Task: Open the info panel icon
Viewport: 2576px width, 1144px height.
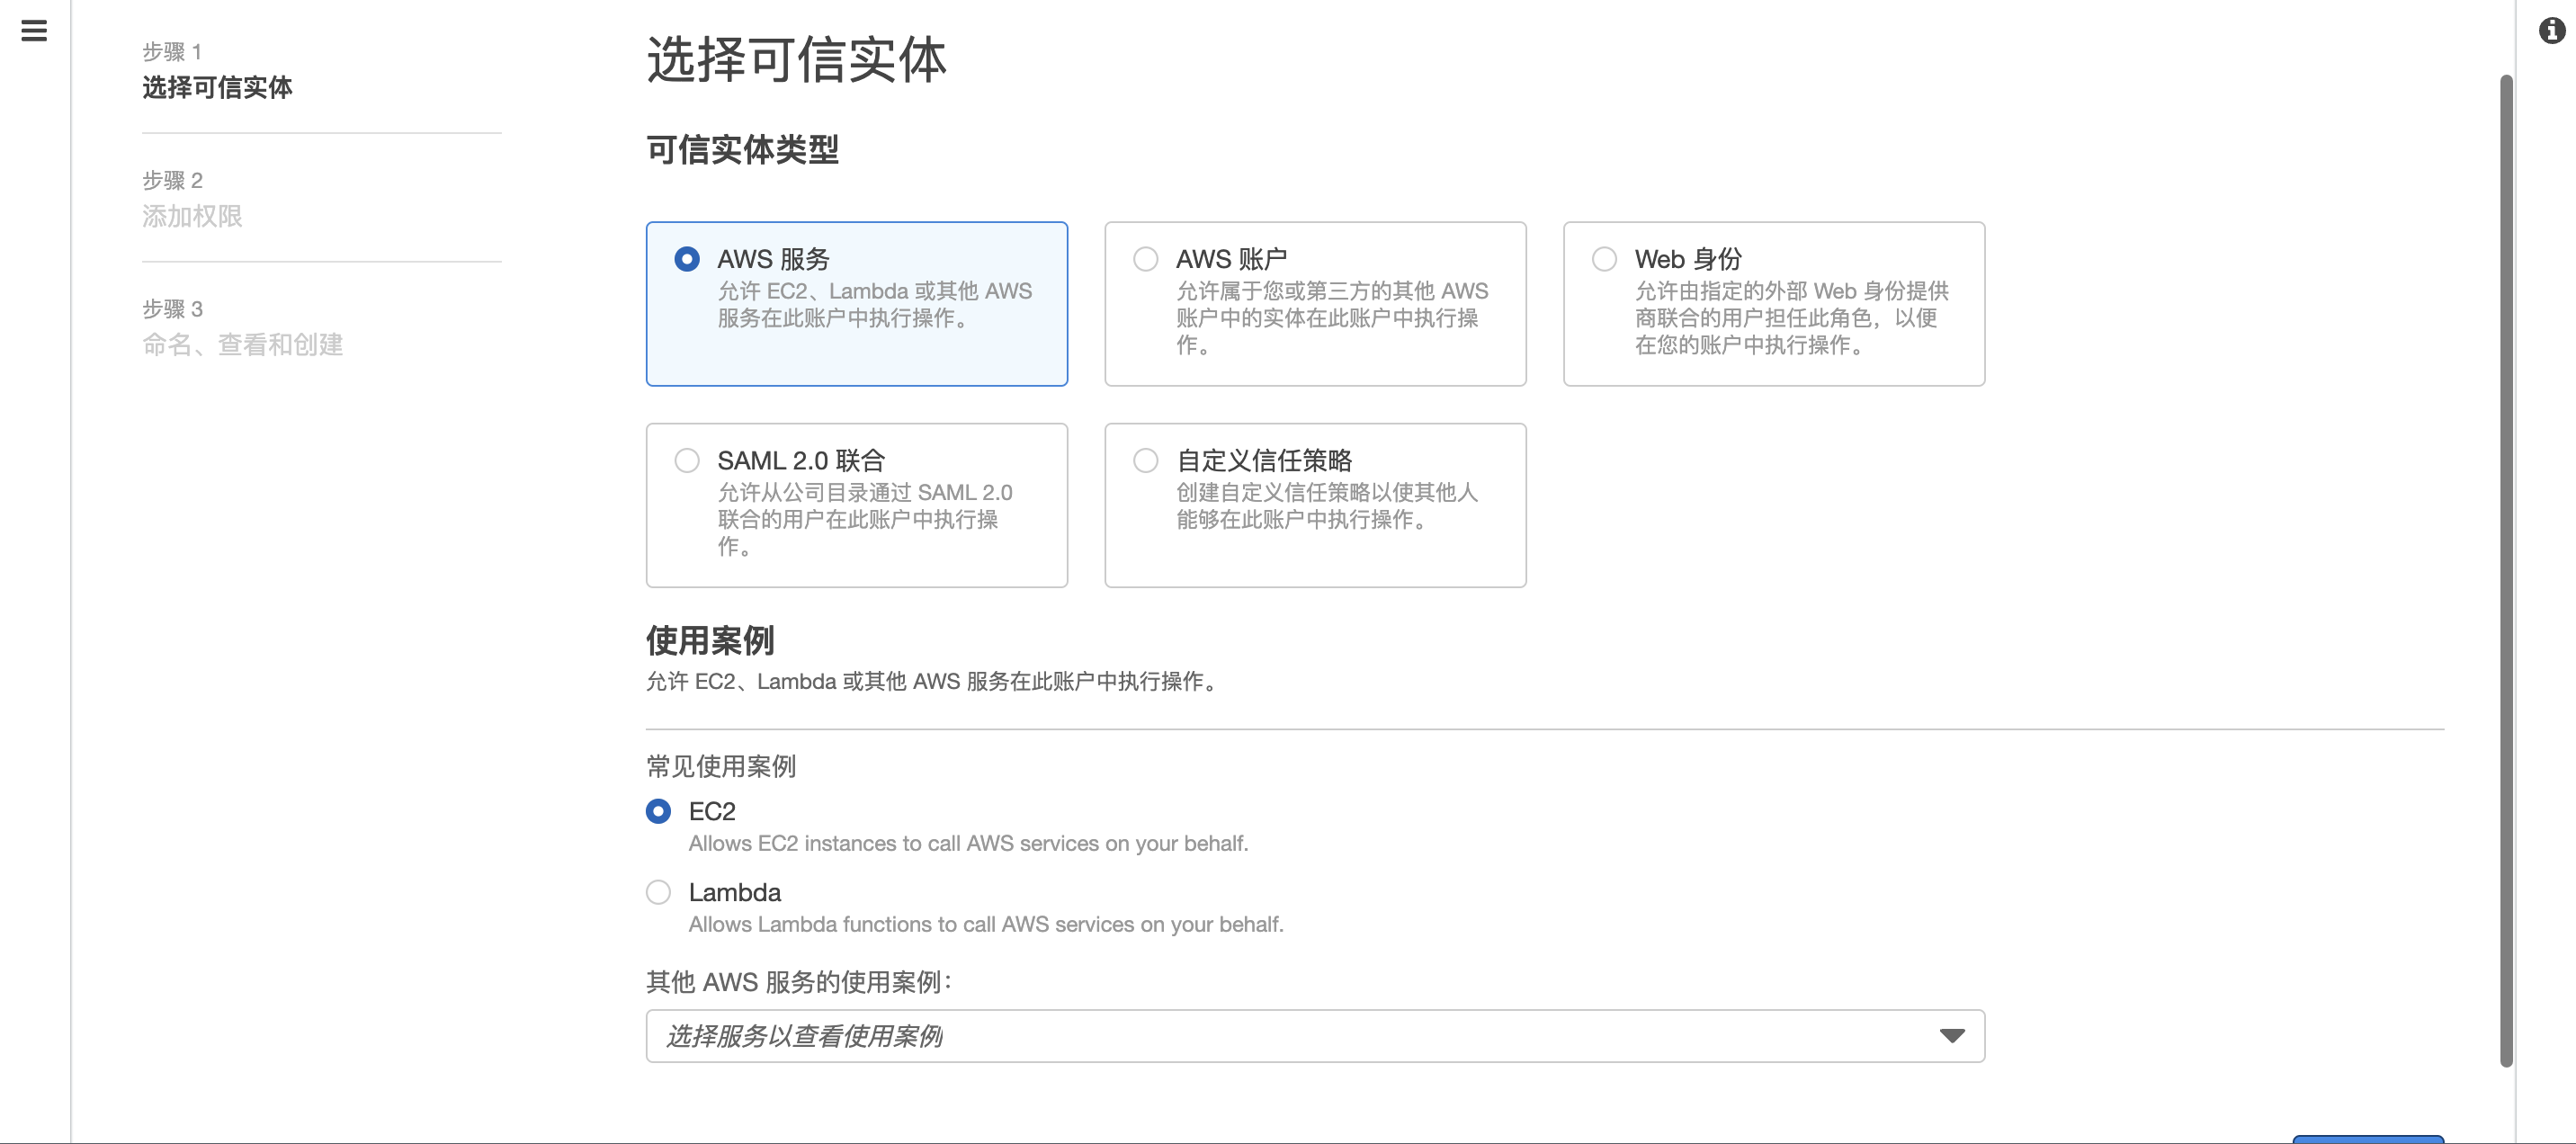Action: click(2552, 31)
